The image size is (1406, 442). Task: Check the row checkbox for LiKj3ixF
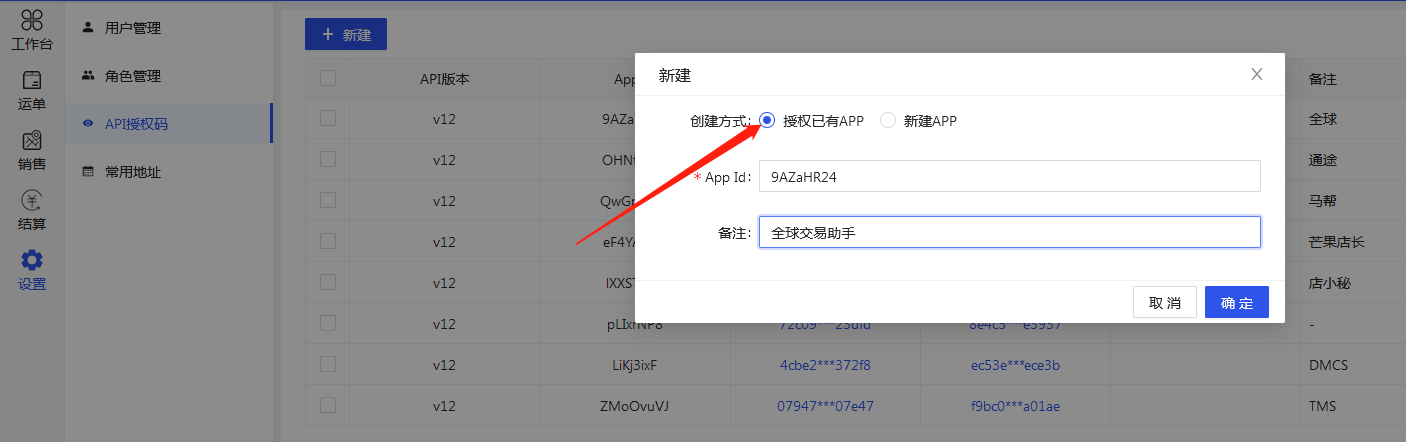(x=328, y=364)
